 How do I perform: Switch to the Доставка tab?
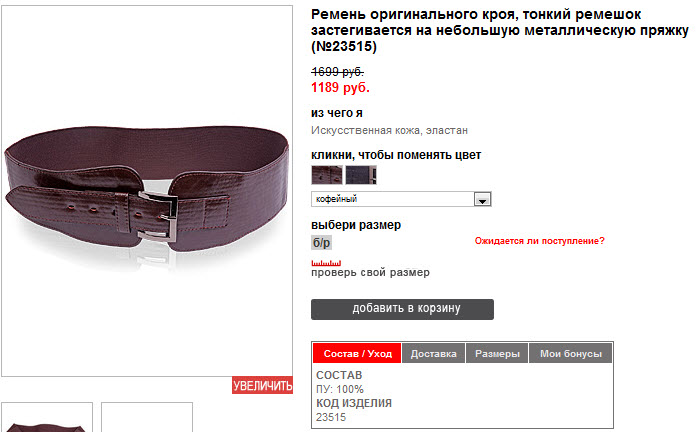(x=433, y=353)
